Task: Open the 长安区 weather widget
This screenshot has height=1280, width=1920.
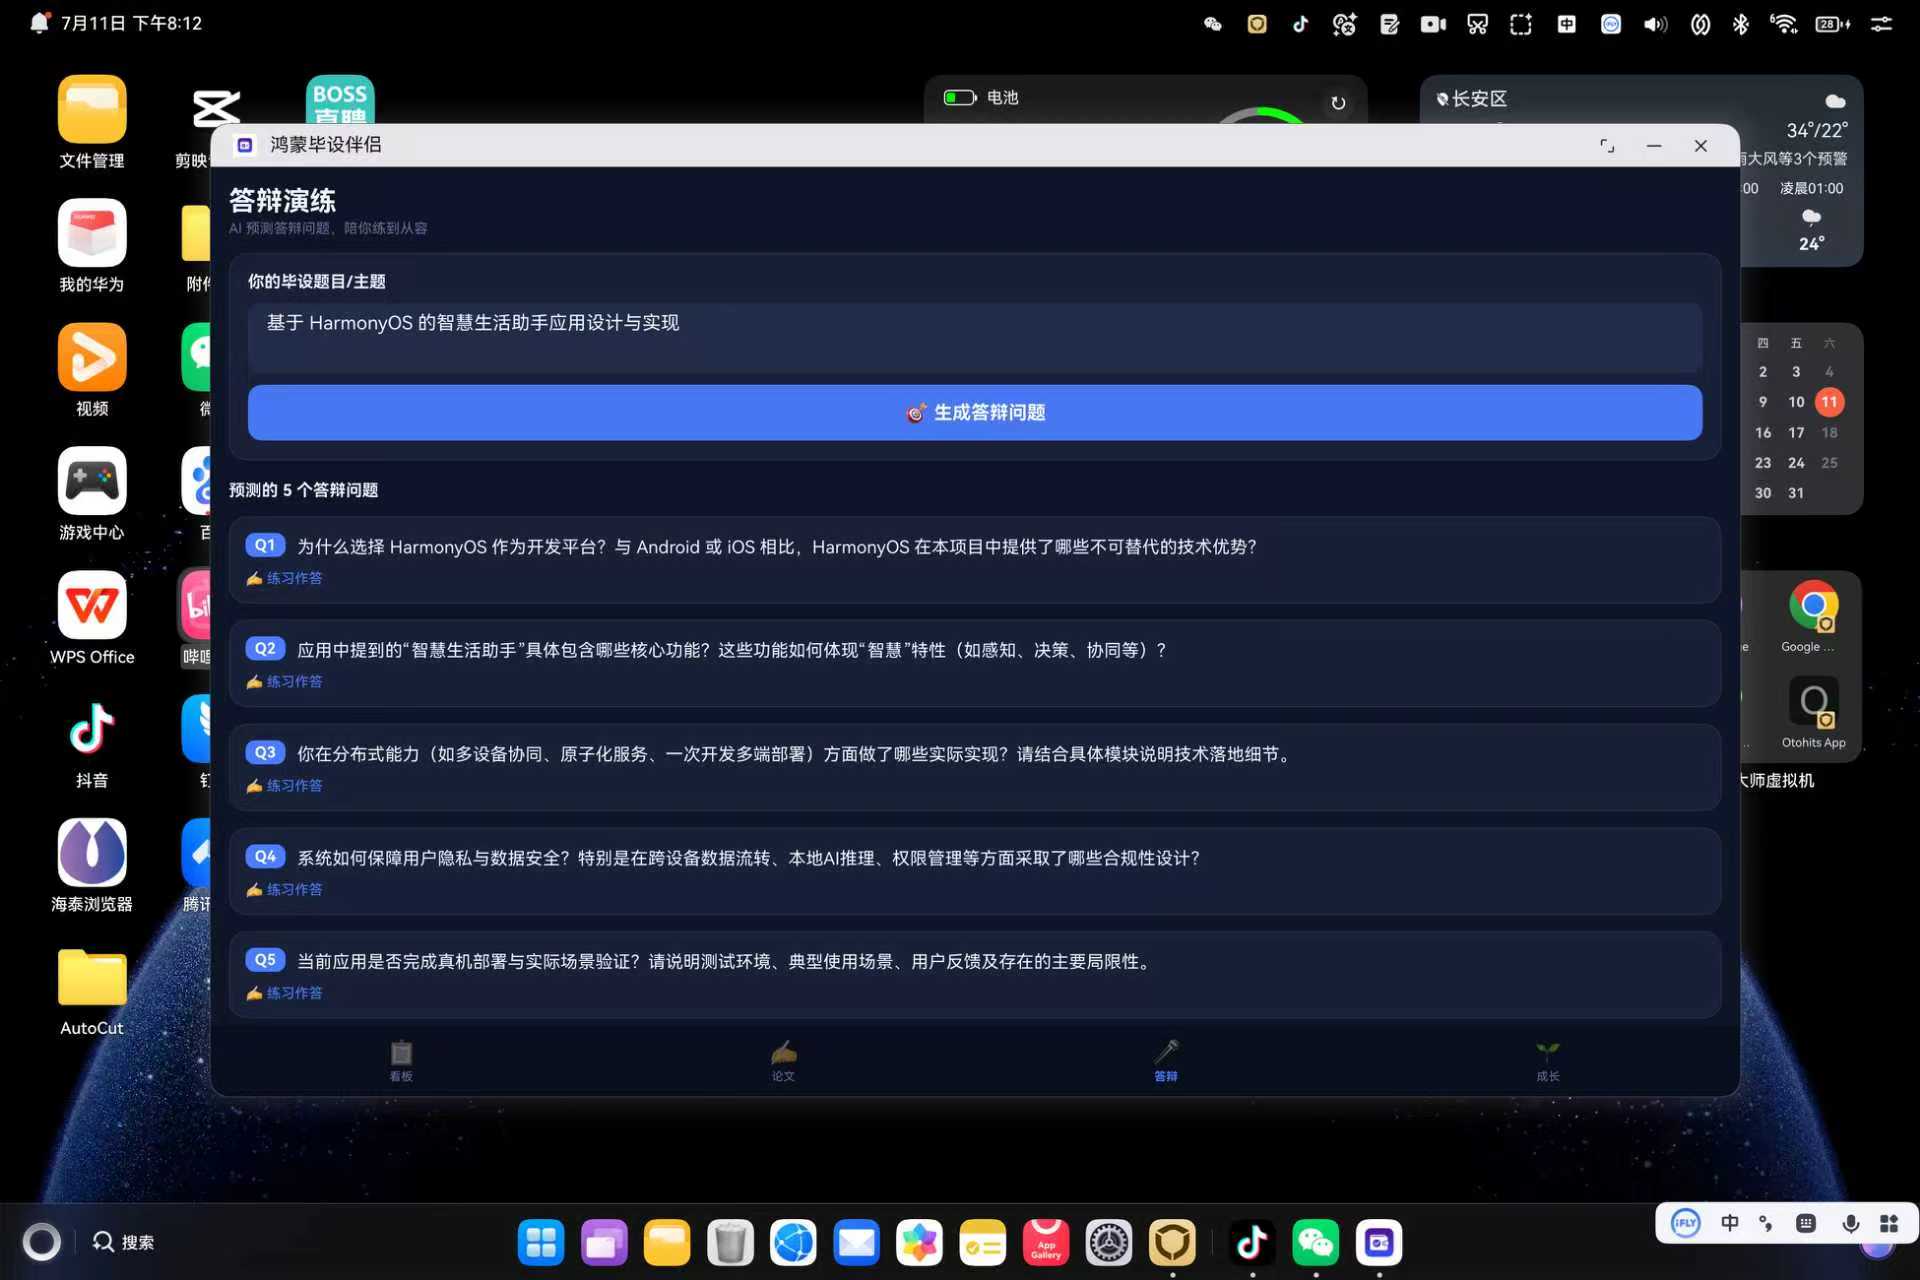Action: click(x=1642, y=170)
